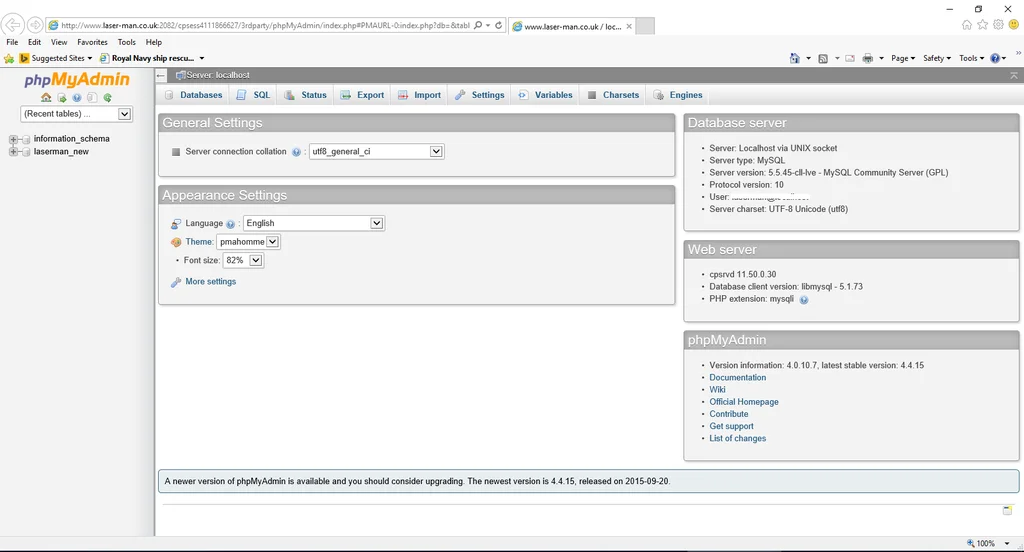This screenshot has width=1024, height=552.
Task: Open the Documentation link
Action: [737, 378]
